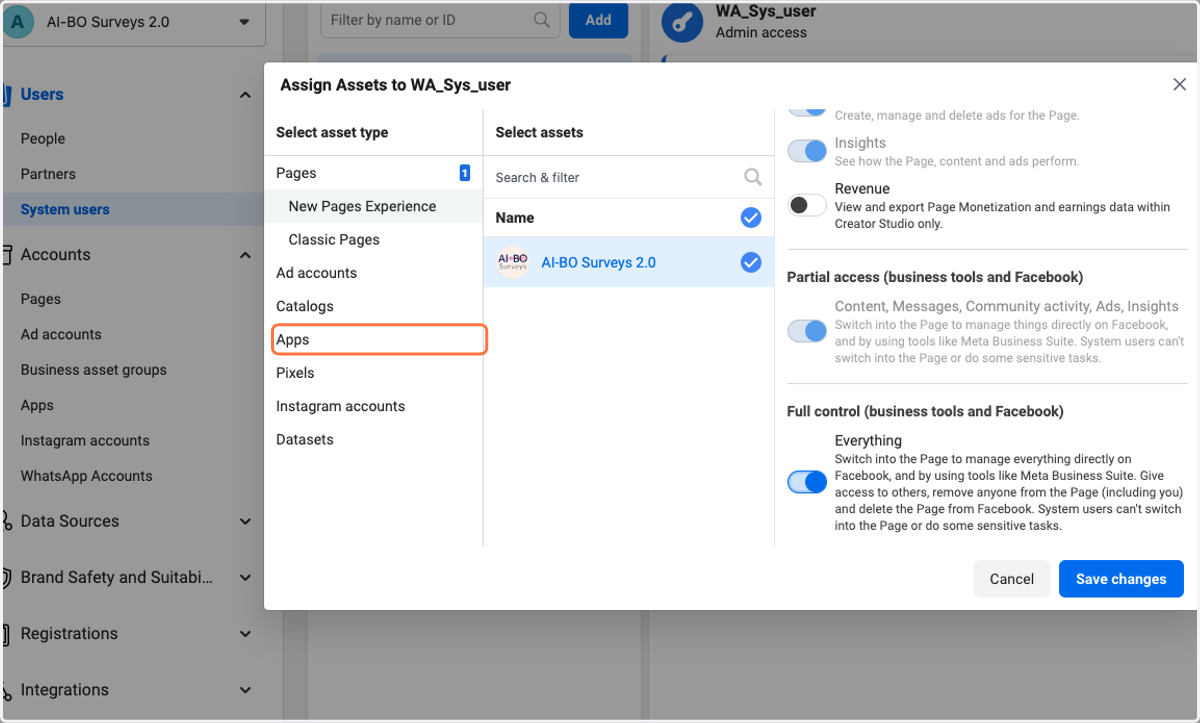Select the Apps asset type
The height and width of the screenshot is (723, 1200).
pyautogui.click(x=379, y=340)
